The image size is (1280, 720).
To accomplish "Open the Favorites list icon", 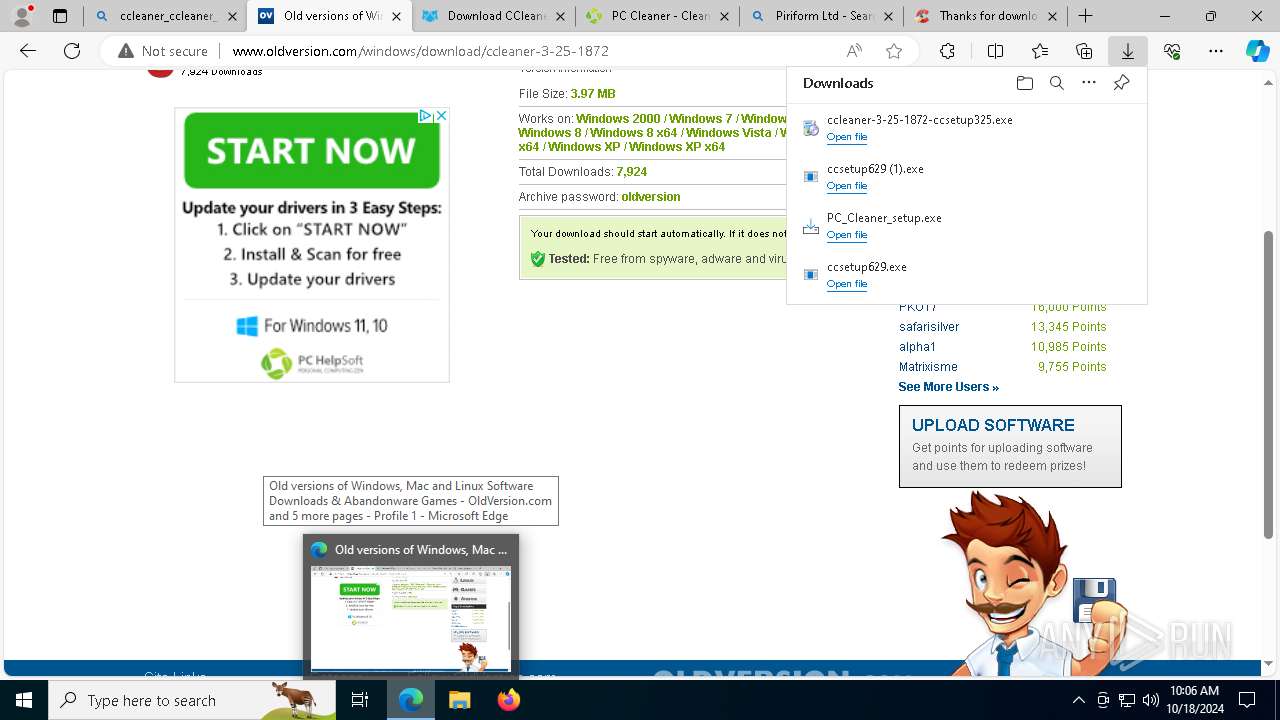I will pos(1040,51).
